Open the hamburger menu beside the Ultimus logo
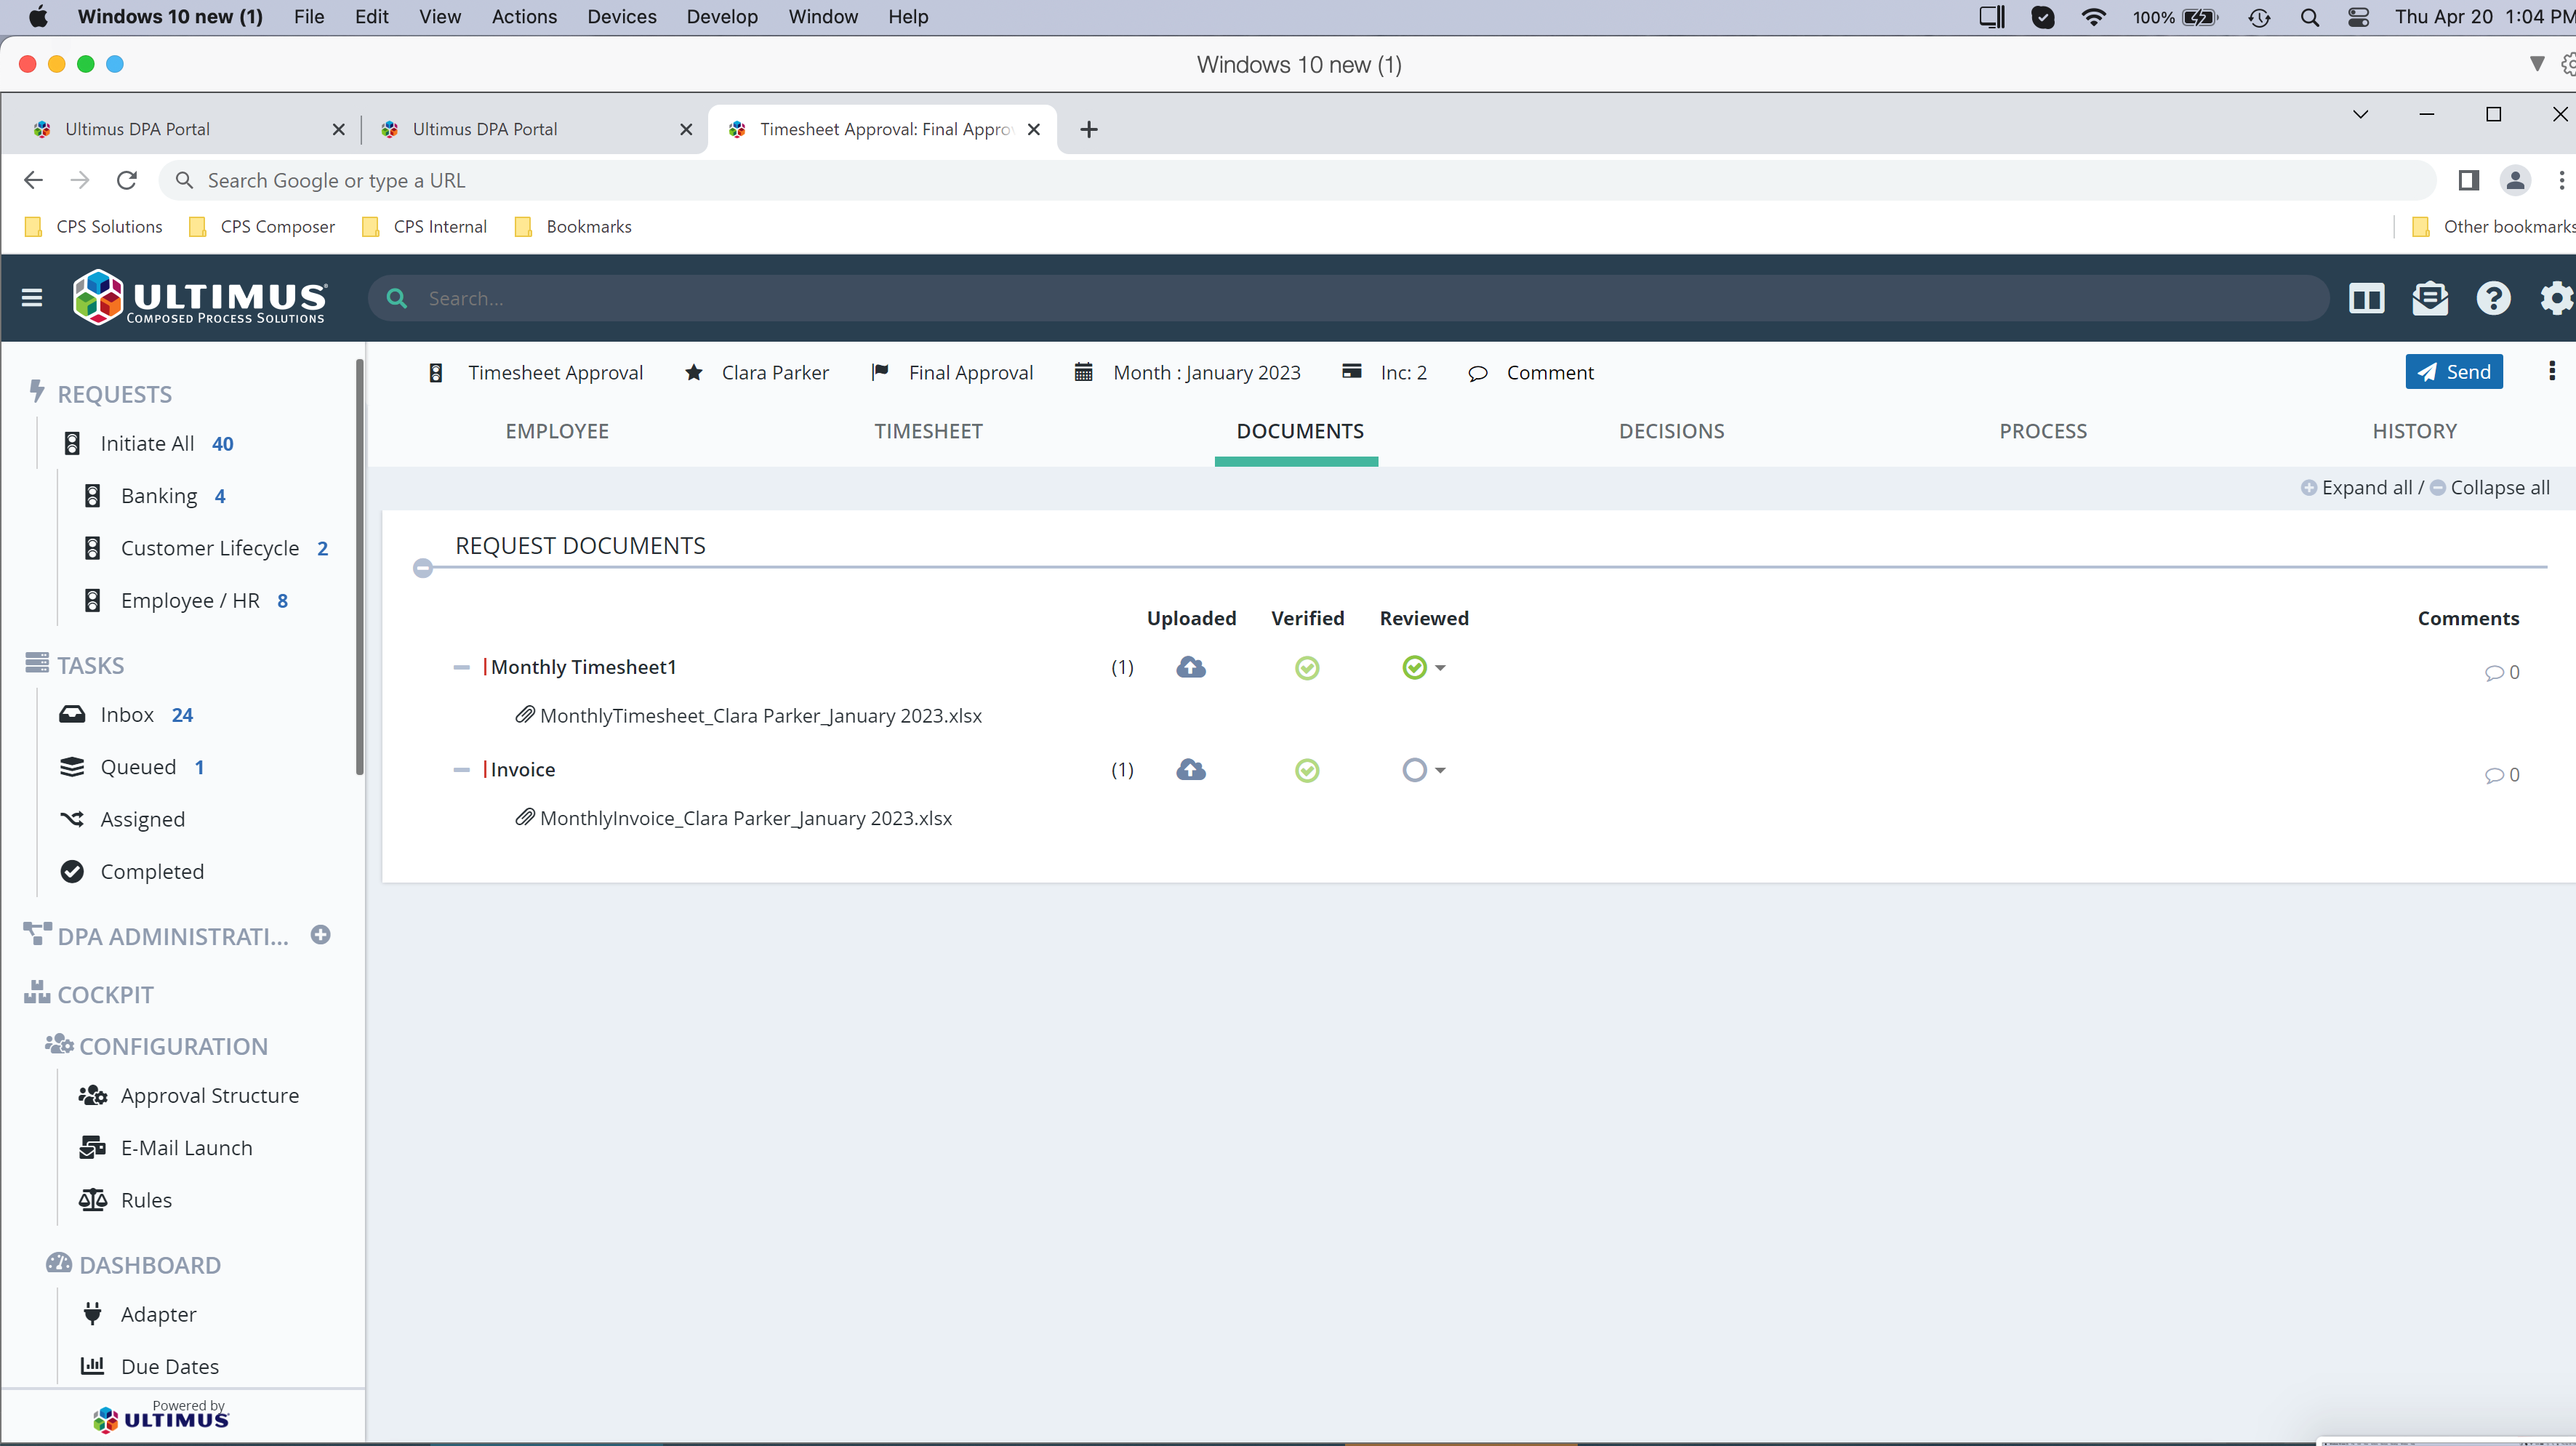This screenshot has width=2576, height=1446. 31,297
